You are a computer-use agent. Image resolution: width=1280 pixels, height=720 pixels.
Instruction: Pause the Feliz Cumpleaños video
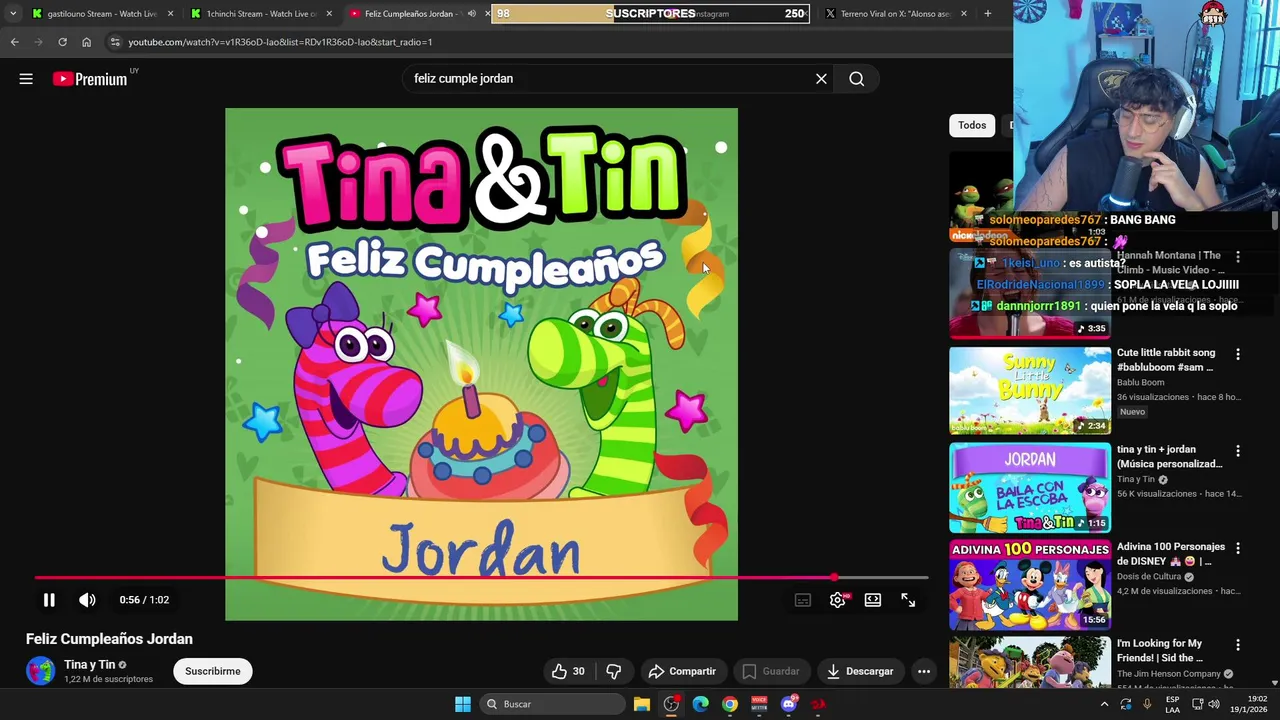click(x=49, y=600)
